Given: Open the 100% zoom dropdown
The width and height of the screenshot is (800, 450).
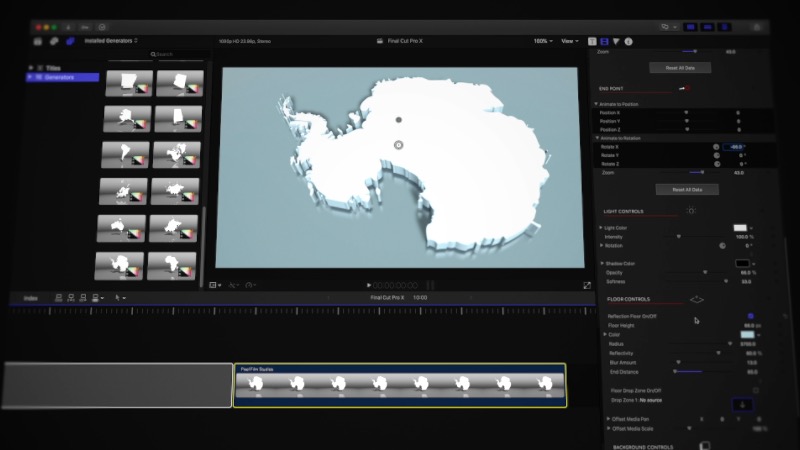Looking at the screenshot, I should point(543,41).
